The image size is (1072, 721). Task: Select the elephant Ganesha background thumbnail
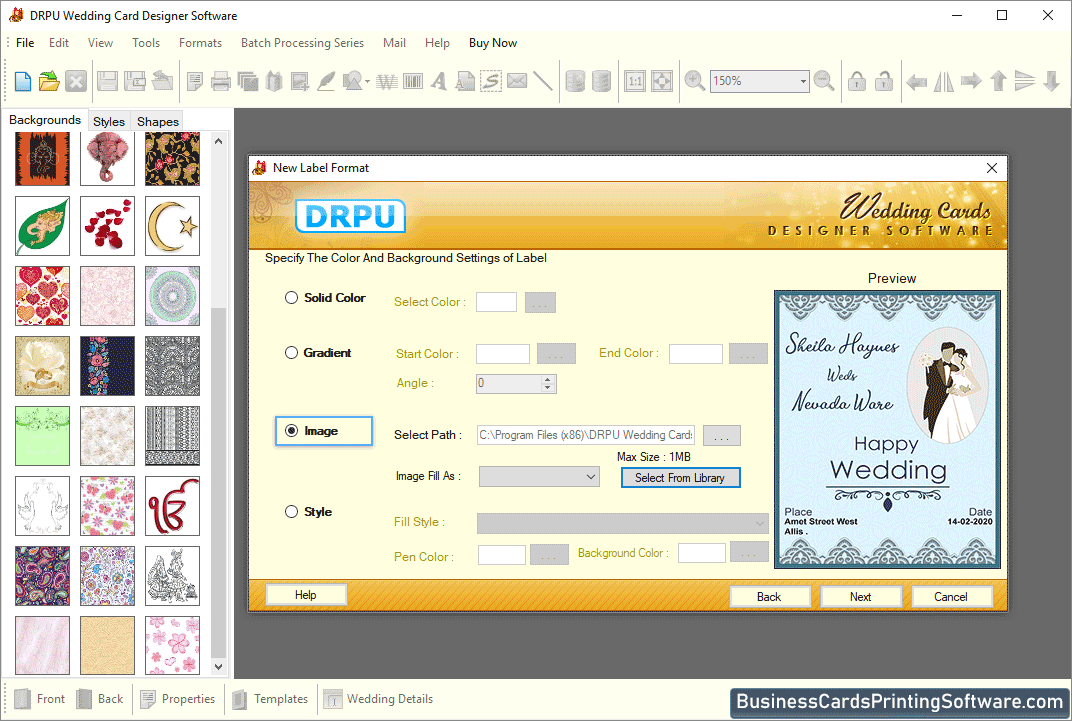pyautogui.click(x=107, y=159)
